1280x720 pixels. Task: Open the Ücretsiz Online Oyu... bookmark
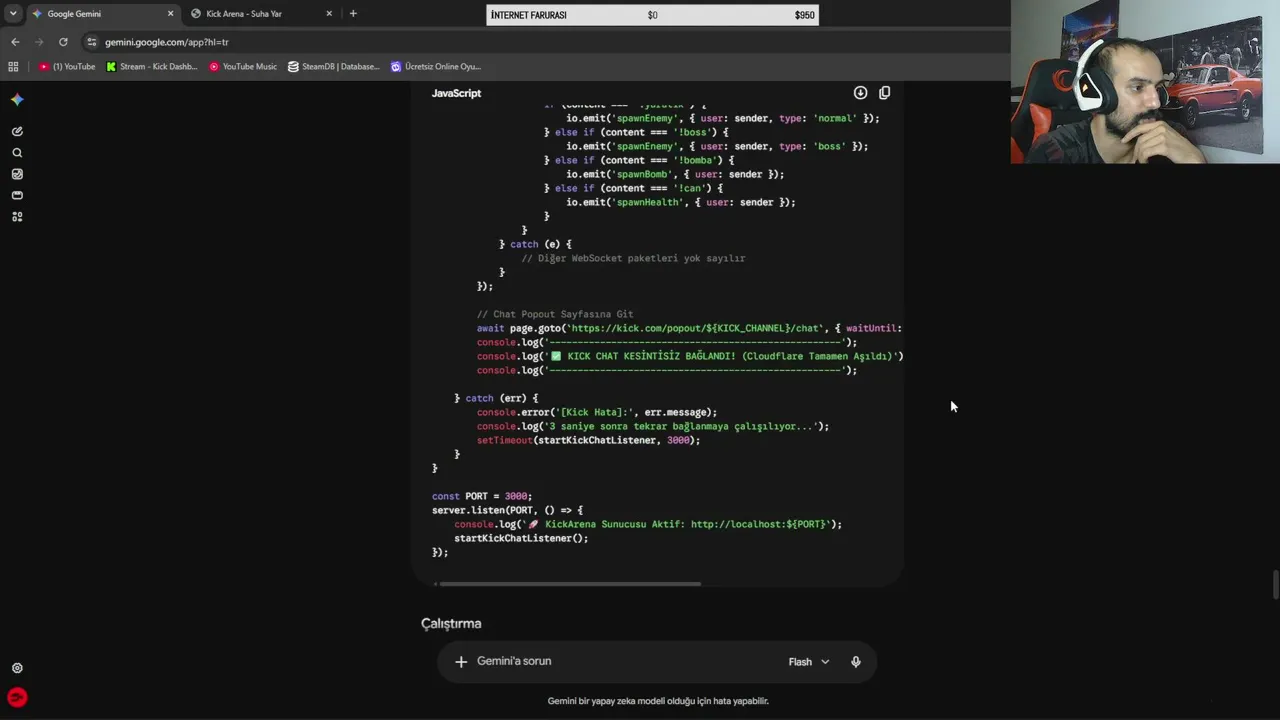pyautogui.click(x=436, y=67)
